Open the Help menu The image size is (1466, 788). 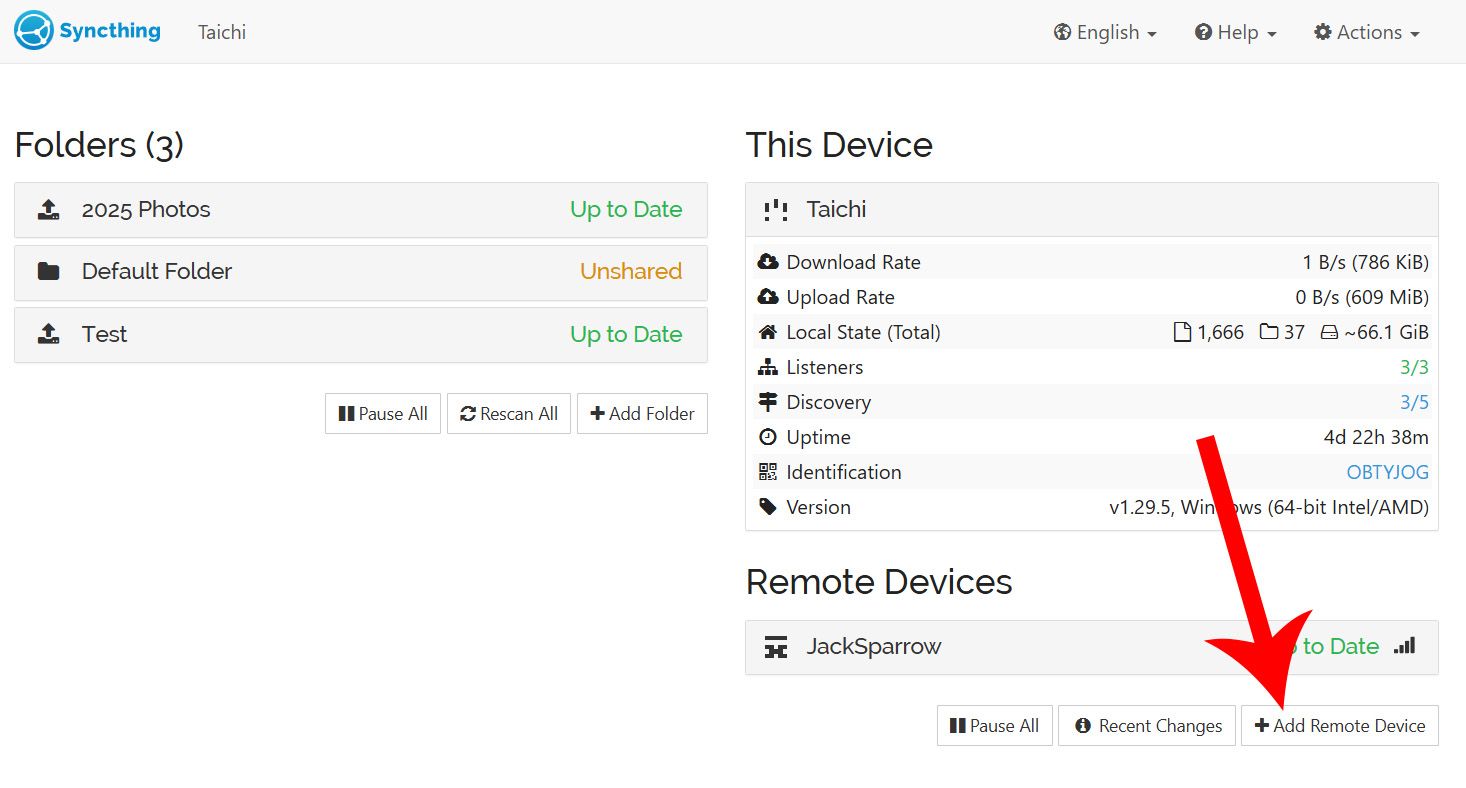pos(1236,32)
